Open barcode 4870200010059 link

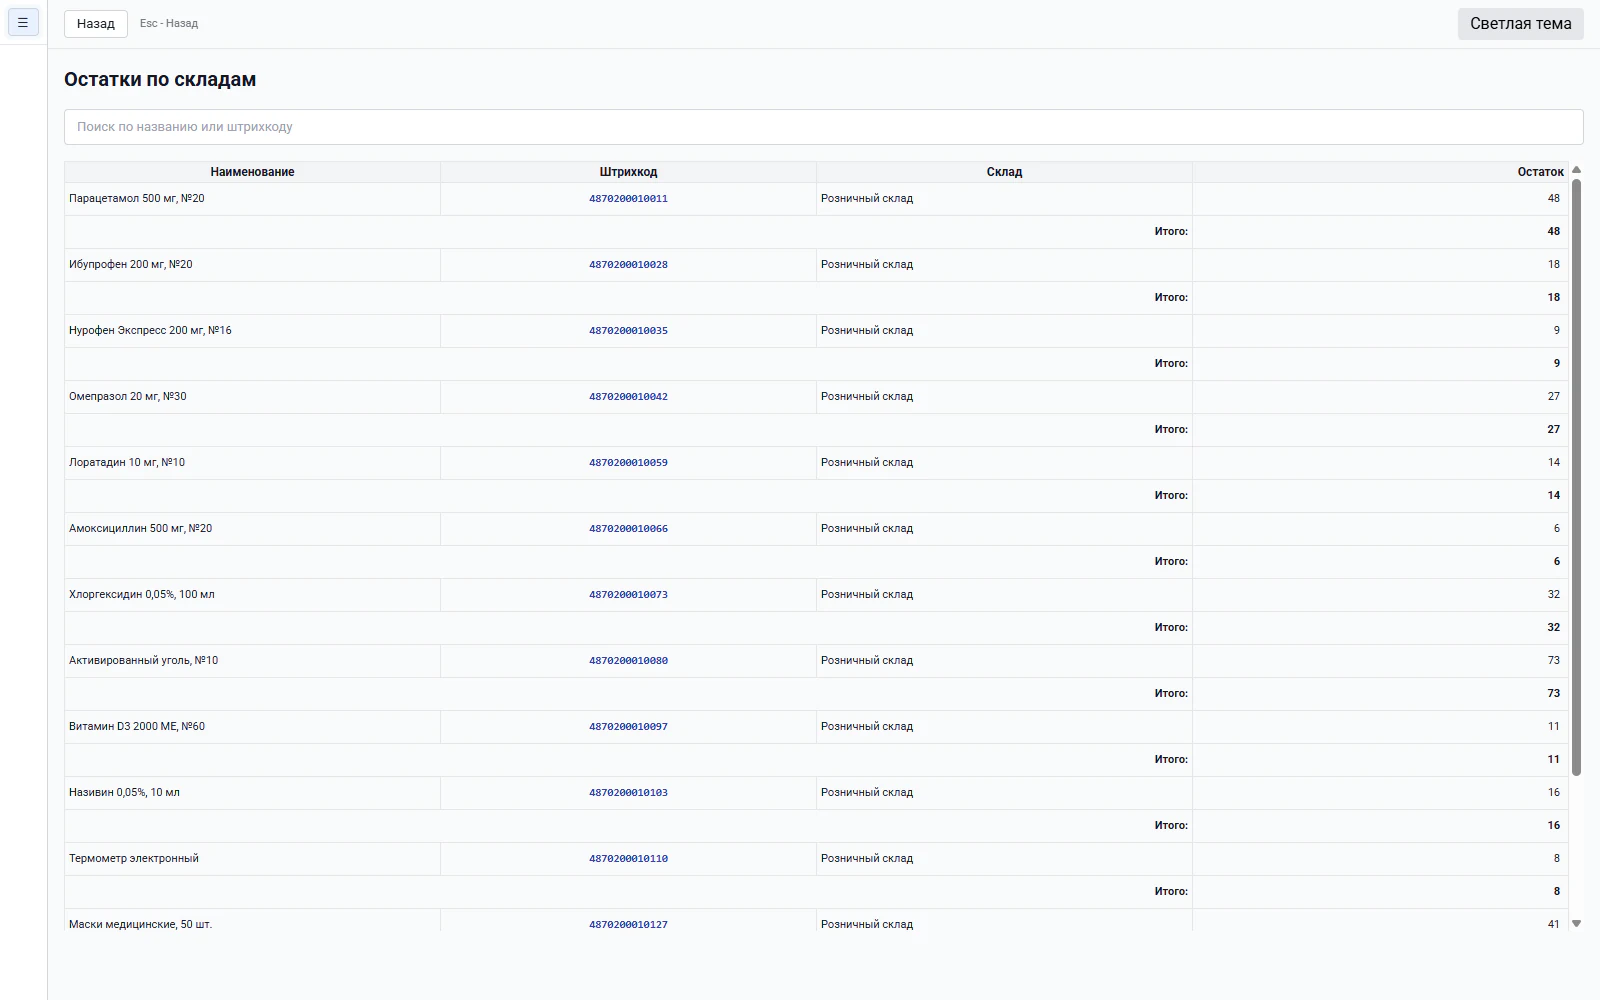628,463
